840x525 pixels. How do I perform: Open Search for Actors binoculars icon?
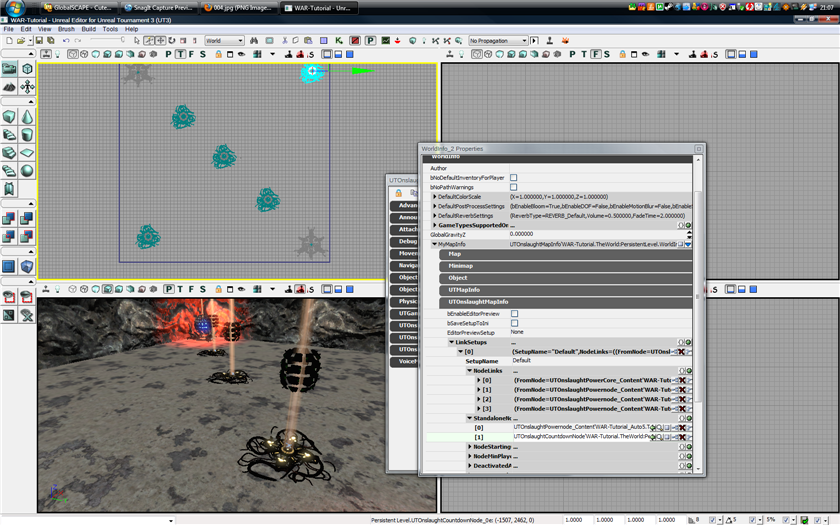254,41
